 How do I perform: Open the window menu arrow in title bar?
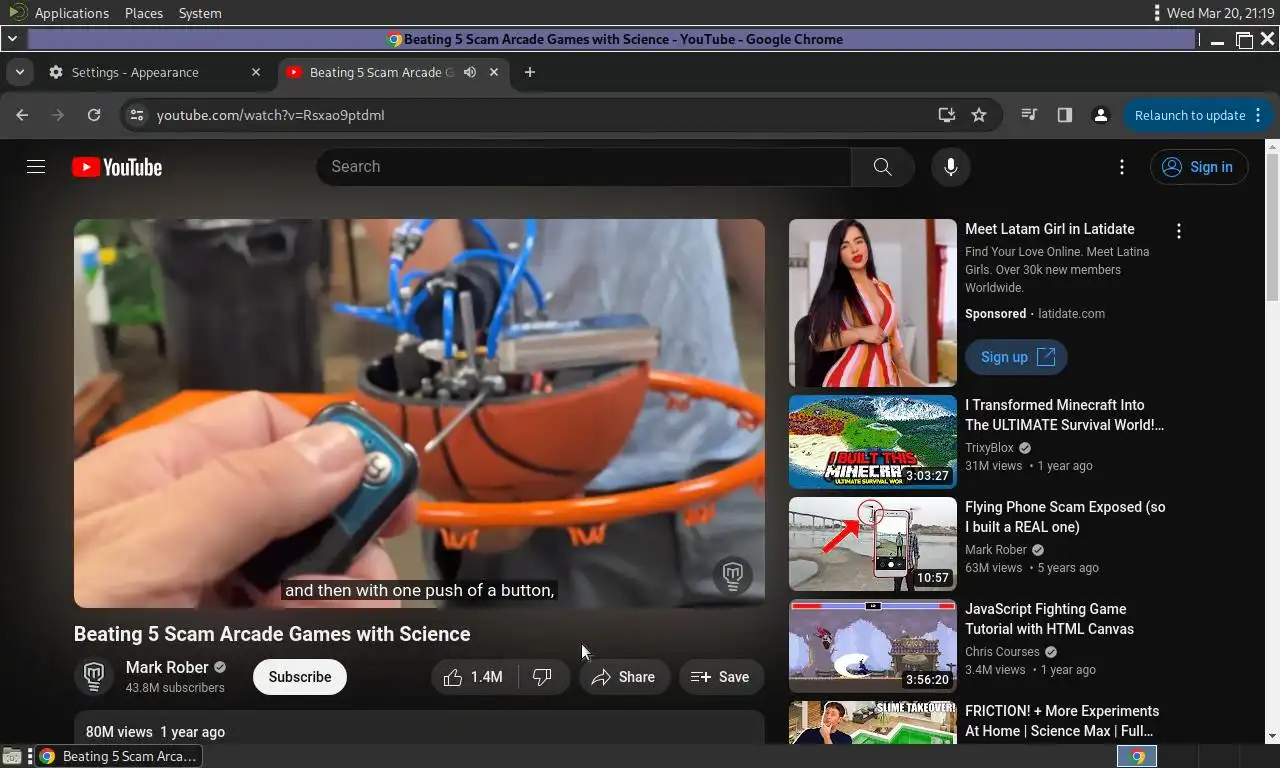(12, 39)
